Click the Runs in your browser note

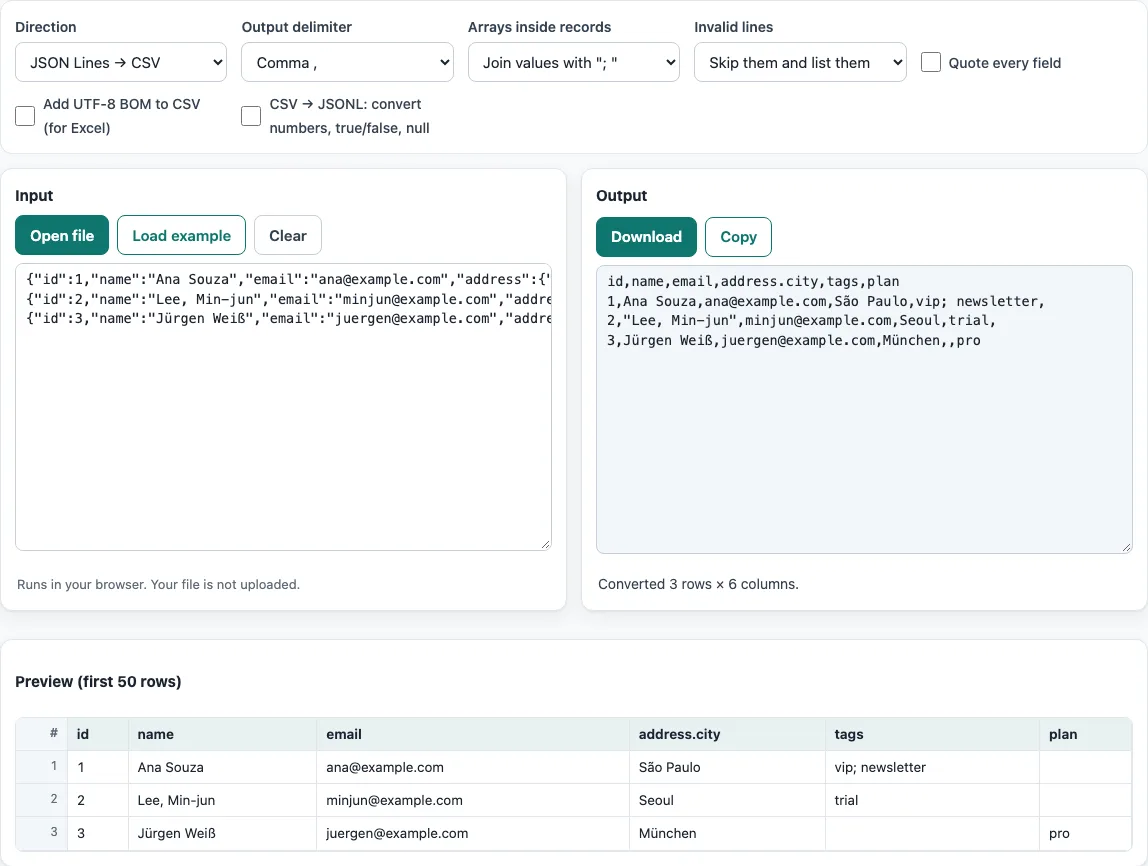click(x=158, y=584)
